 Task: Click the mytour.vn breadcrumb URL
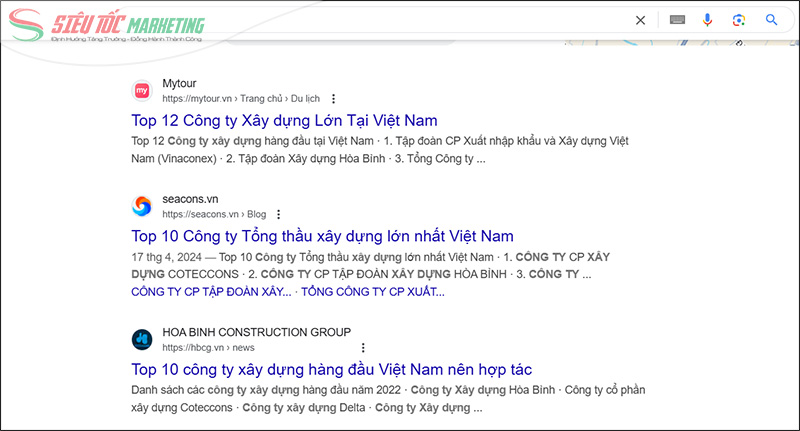pyautogui.click(x=241, y=98)
